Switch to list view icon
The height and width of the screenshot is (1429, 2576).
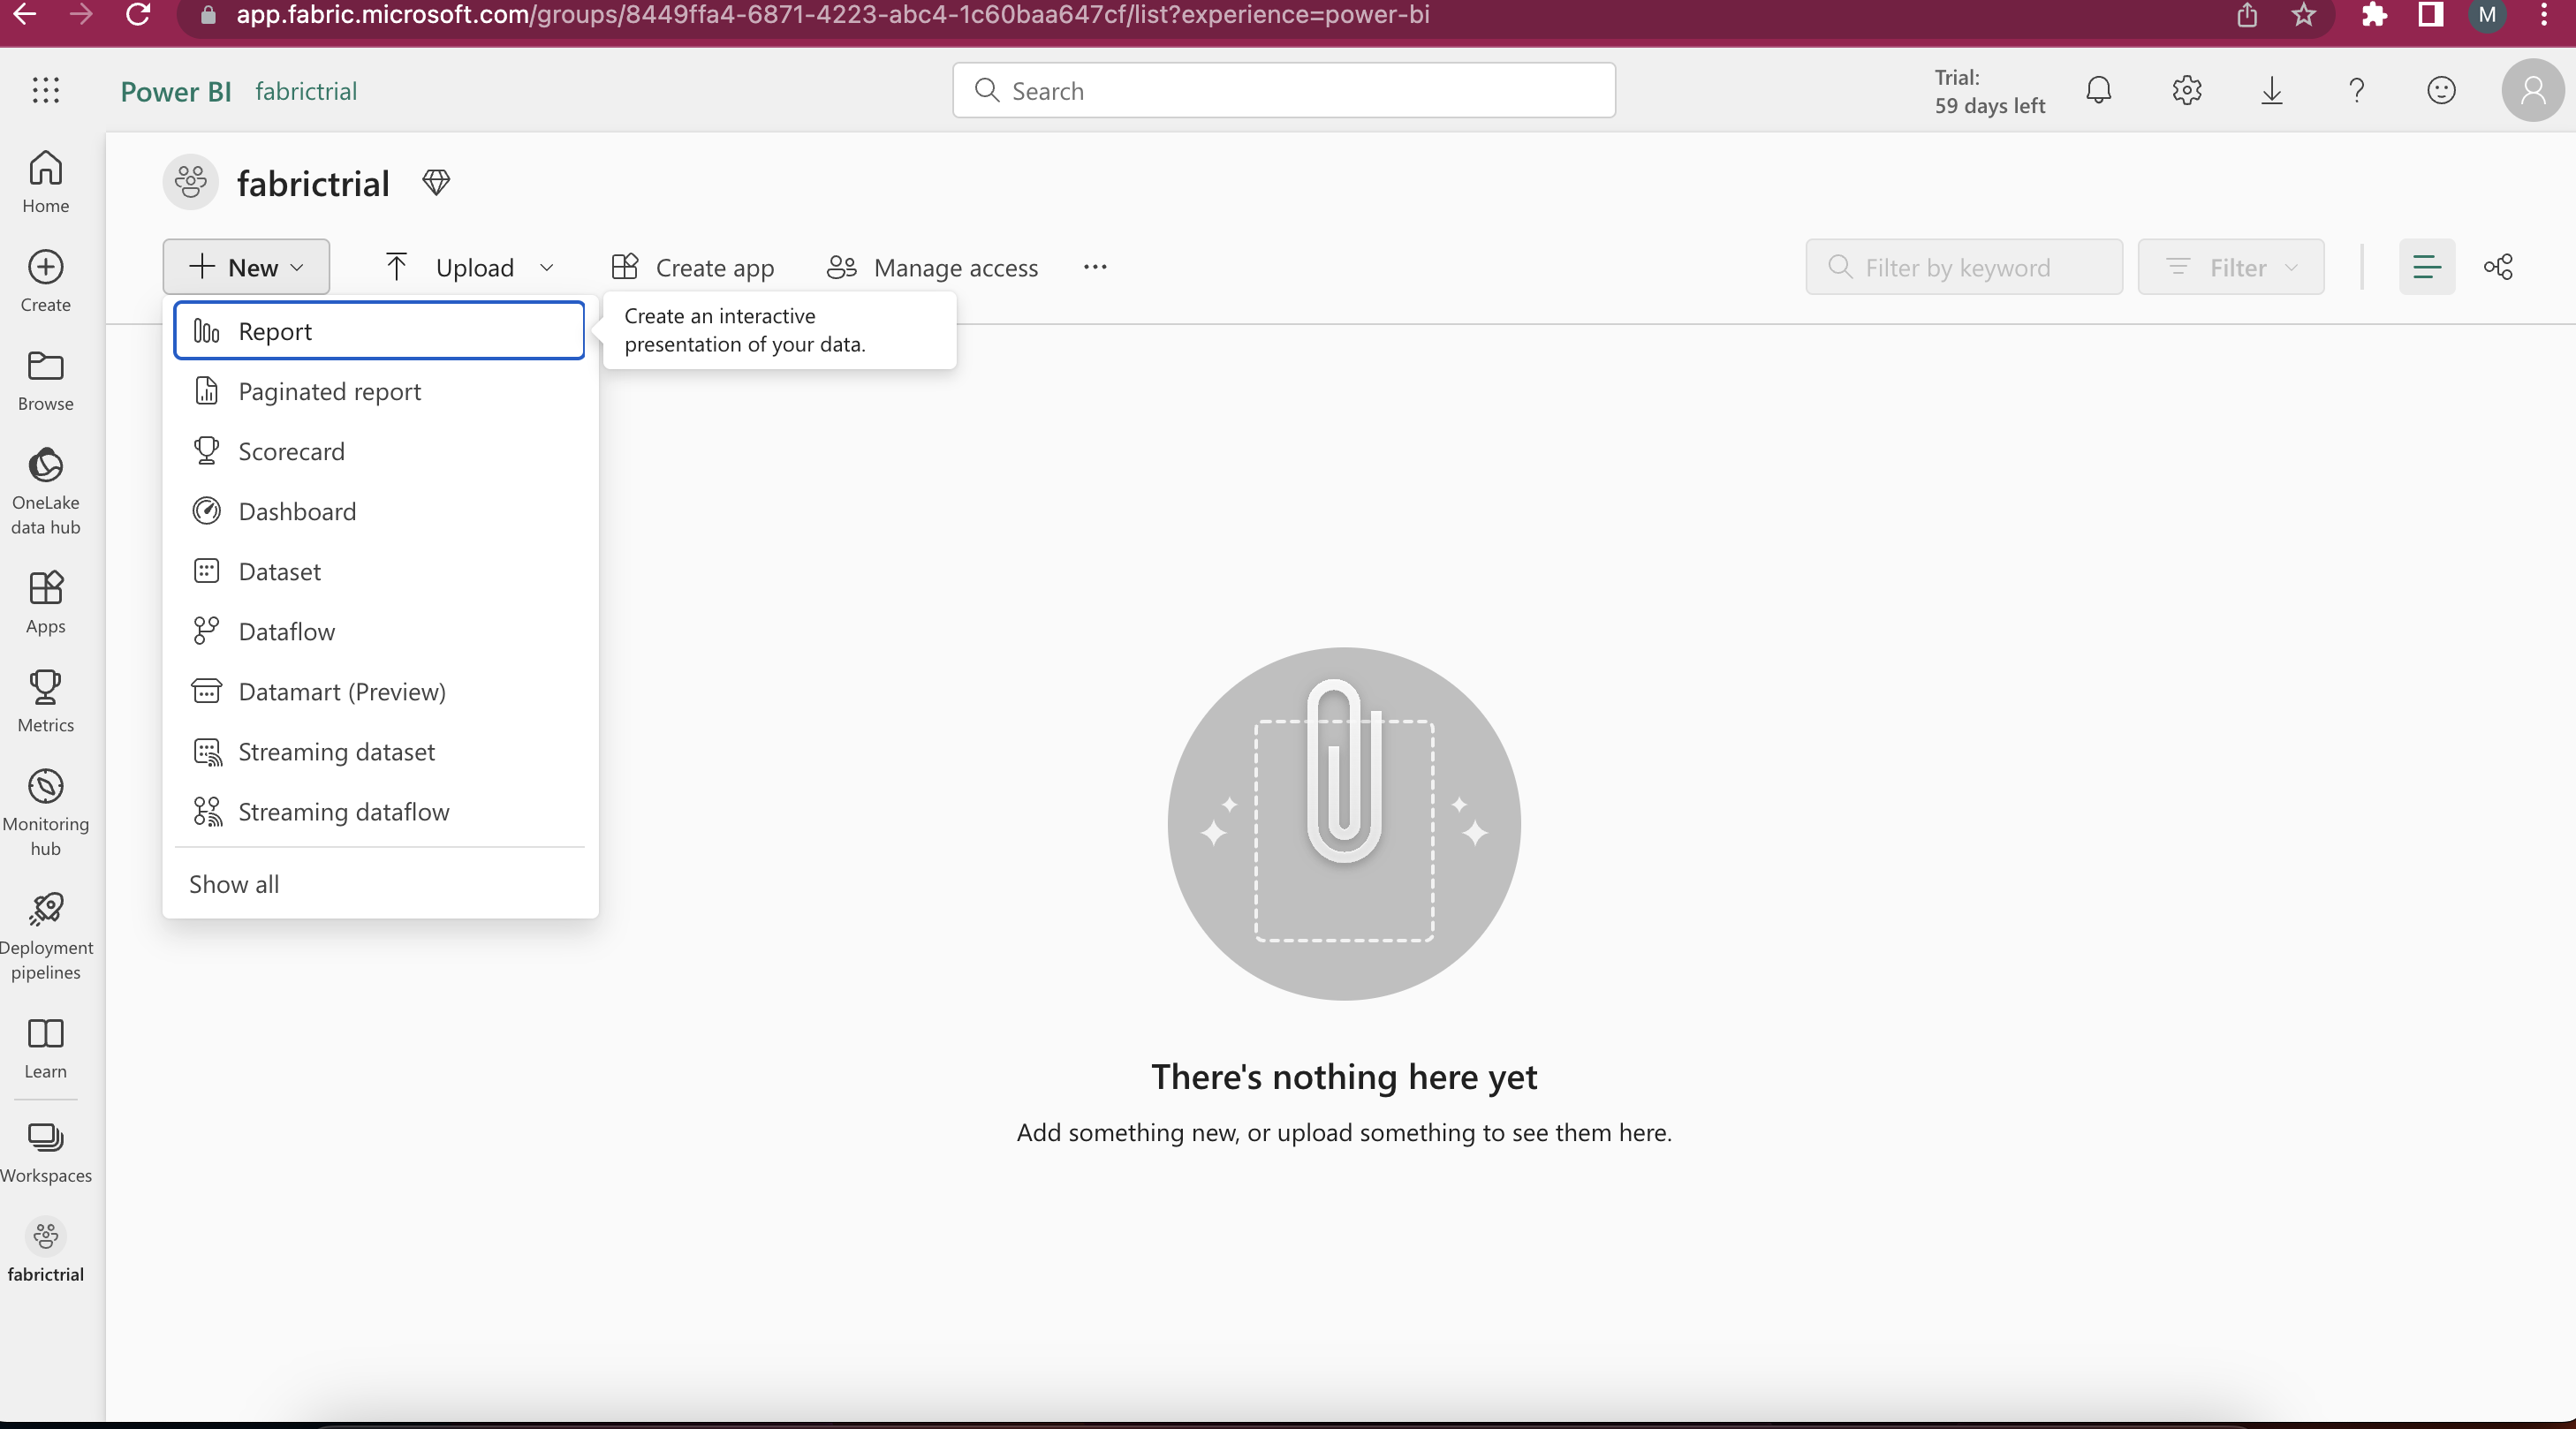point(2427,267)
